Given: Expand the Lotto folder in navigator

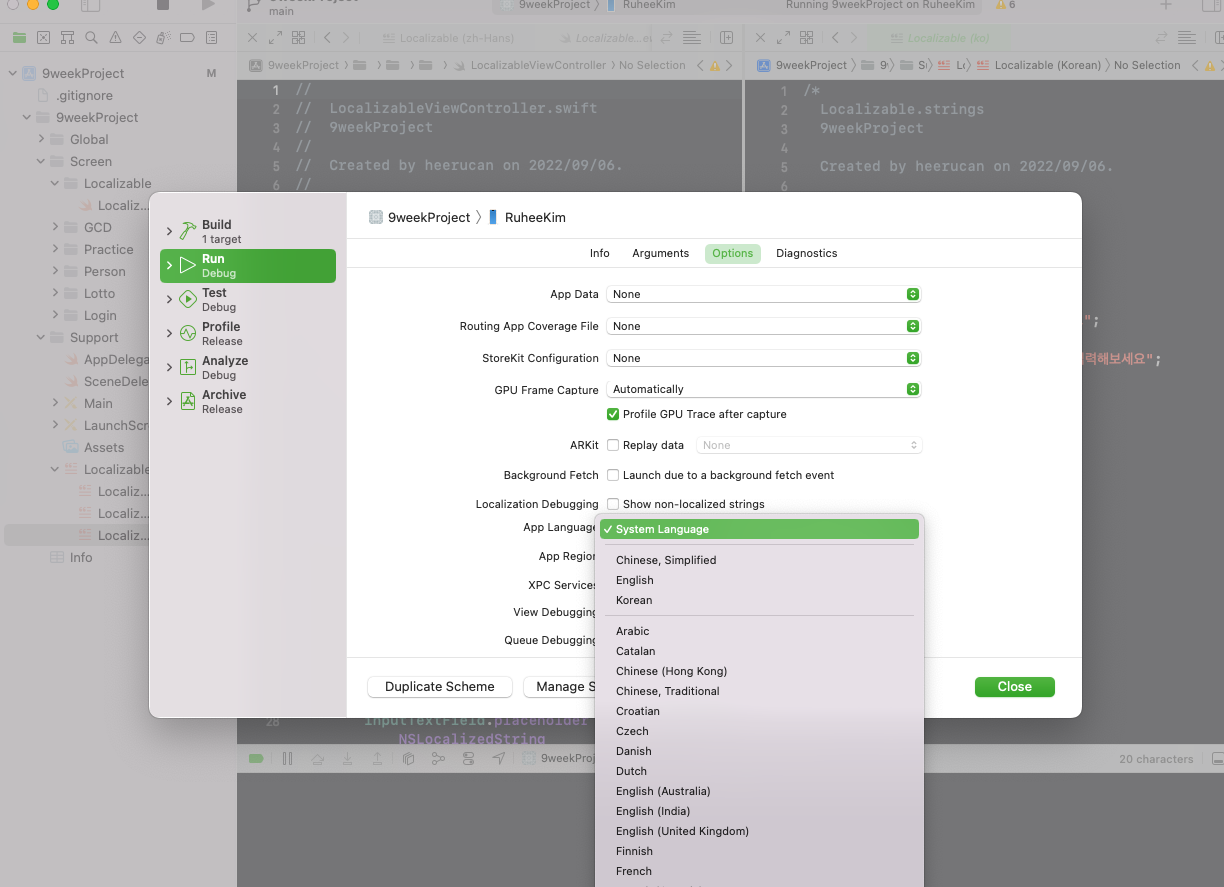Looking at the screenshot, I should click(55, 293).
